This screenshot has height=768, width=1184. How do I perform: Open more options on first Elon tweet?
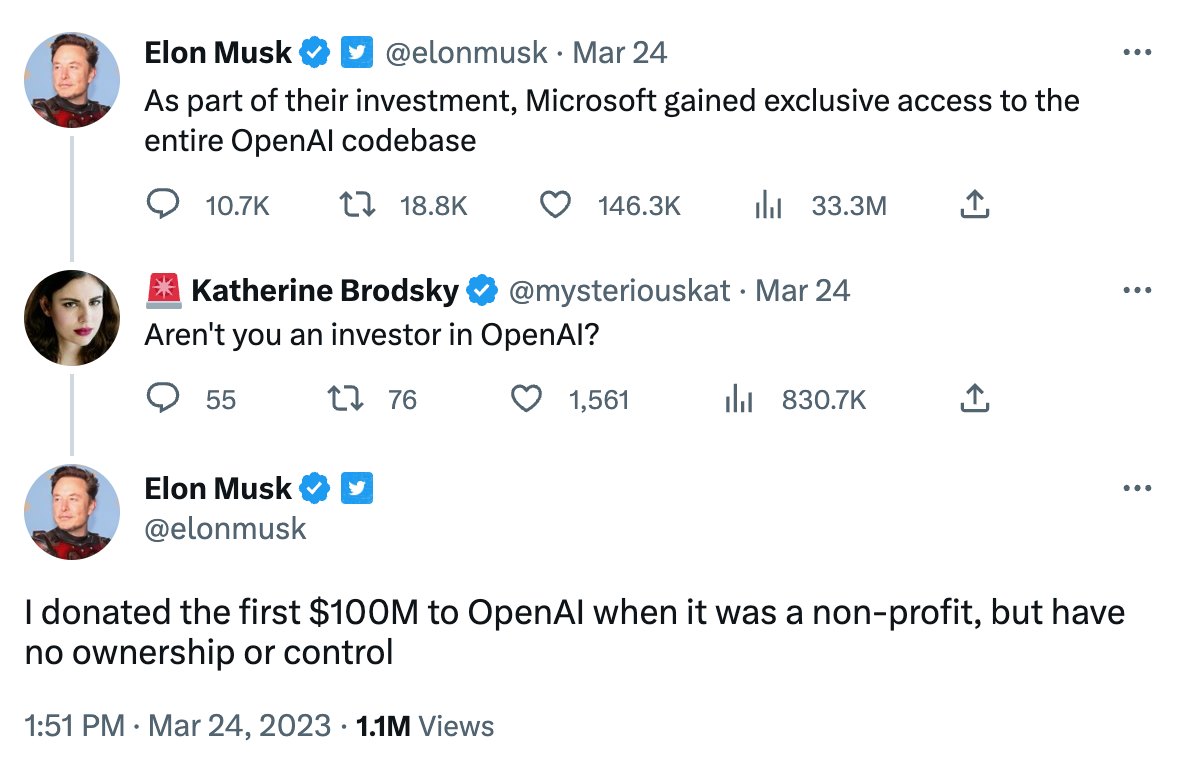click(1137, 52)
